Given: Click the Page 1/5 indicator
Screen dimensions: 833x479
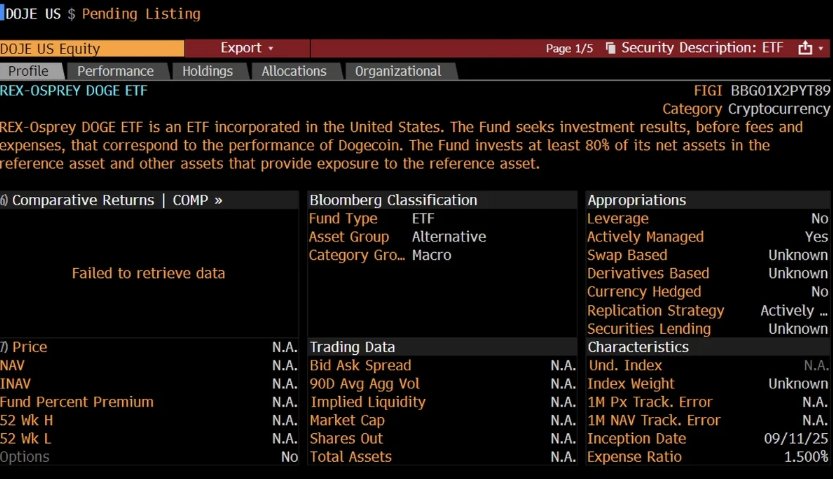Looking at the screenshot, I should tap(569, 48).
